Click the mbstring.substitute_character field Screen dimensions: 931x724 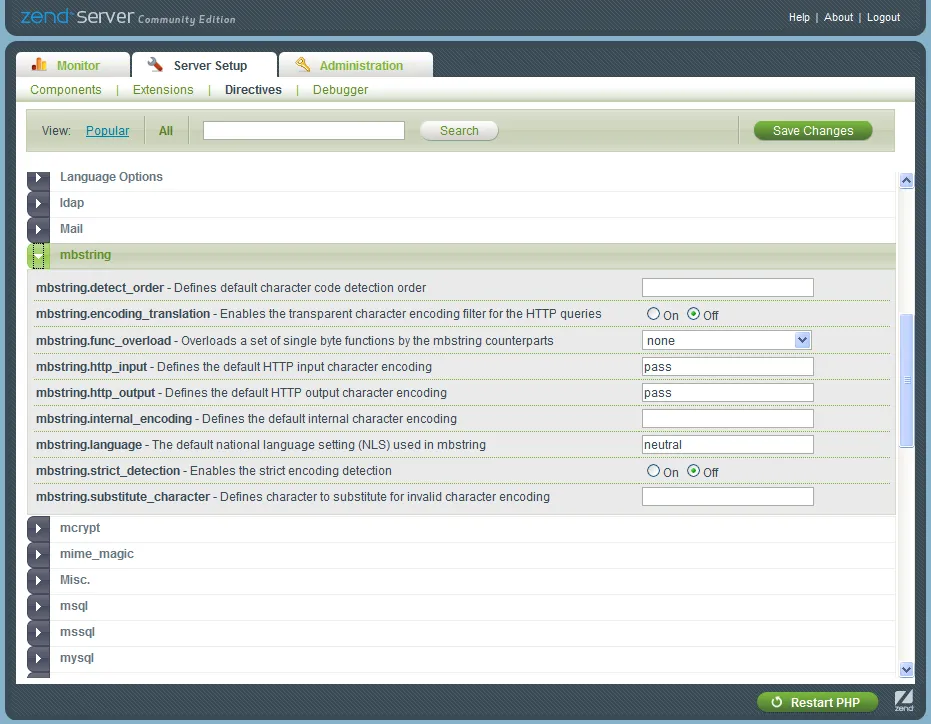727,497
